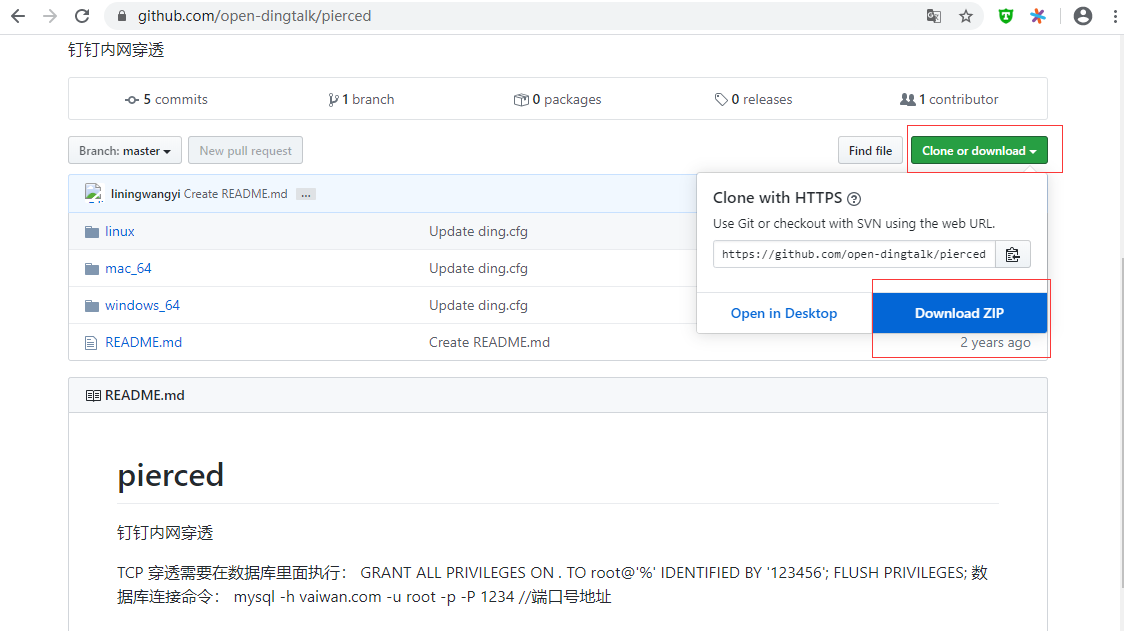Viewport: 1124px width, 631px height.
Task: Select the clone URL text field
Action: click(x=854, y=255)
